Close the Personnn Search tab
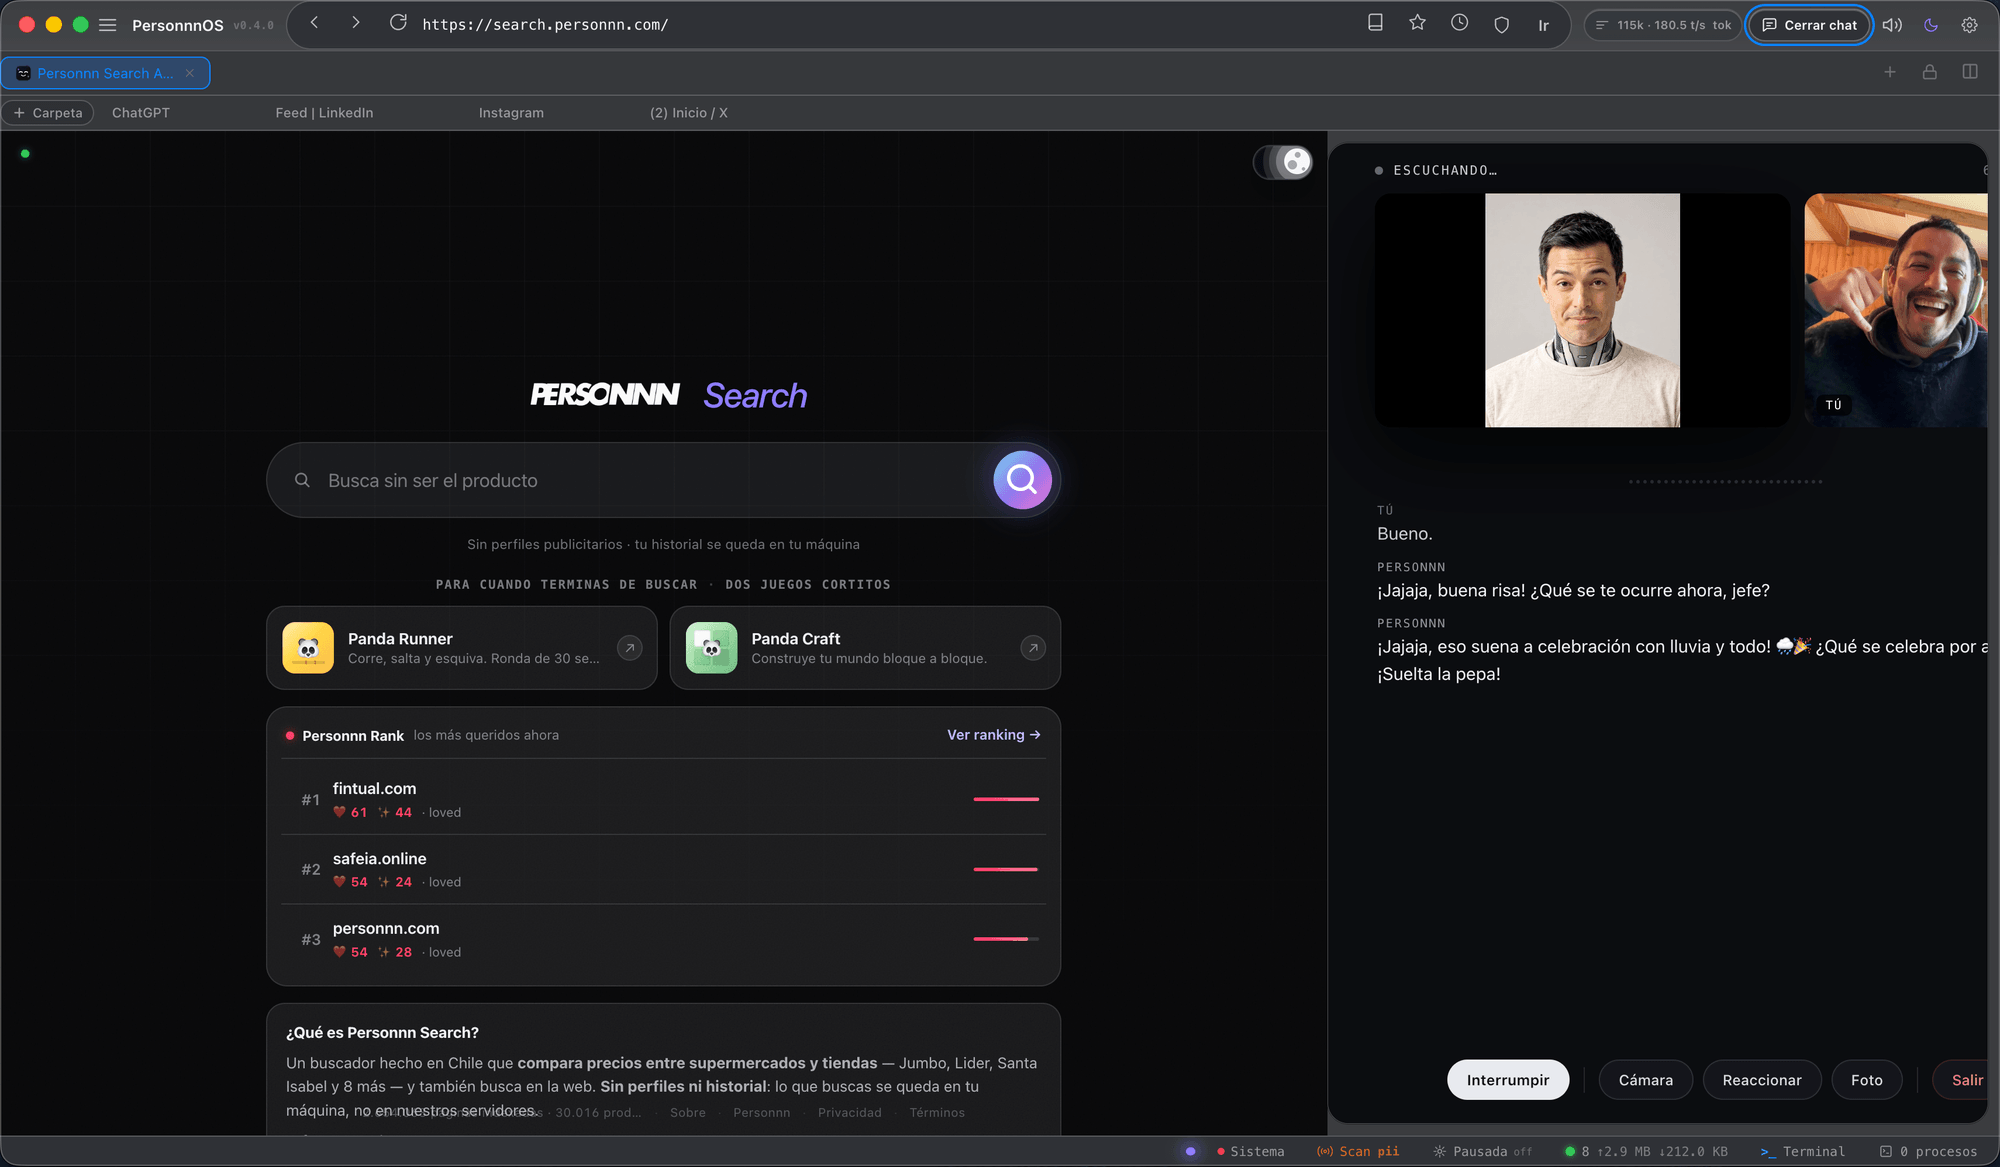This screenshot has height=1167, width=2000. [x=190, y=73]
